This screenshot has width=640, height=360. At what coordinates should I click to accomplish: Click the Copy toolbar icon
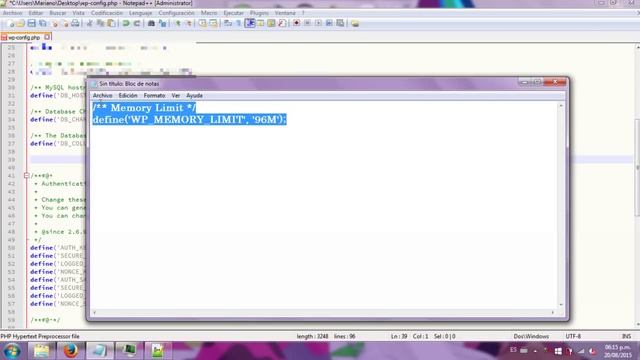click(x=100, y=23)
